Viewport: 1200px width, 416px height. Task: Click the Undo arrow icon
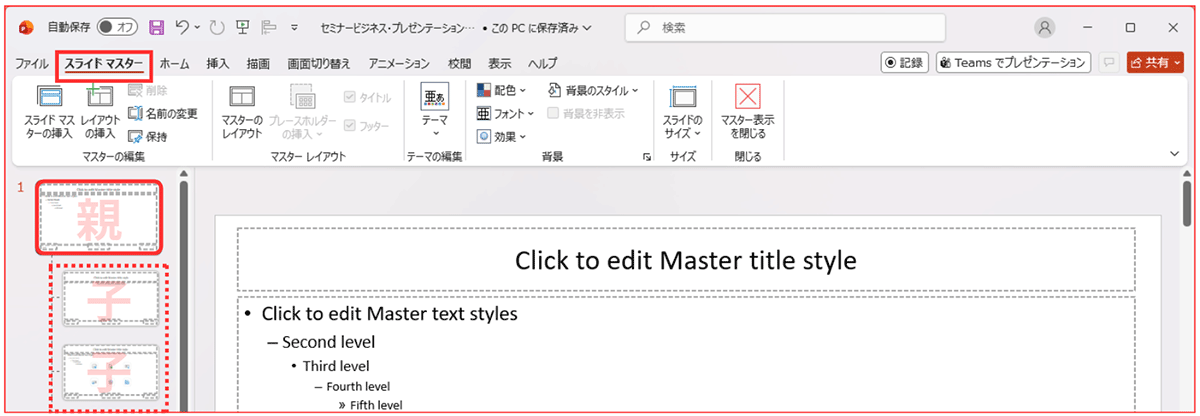coord(183,27)
